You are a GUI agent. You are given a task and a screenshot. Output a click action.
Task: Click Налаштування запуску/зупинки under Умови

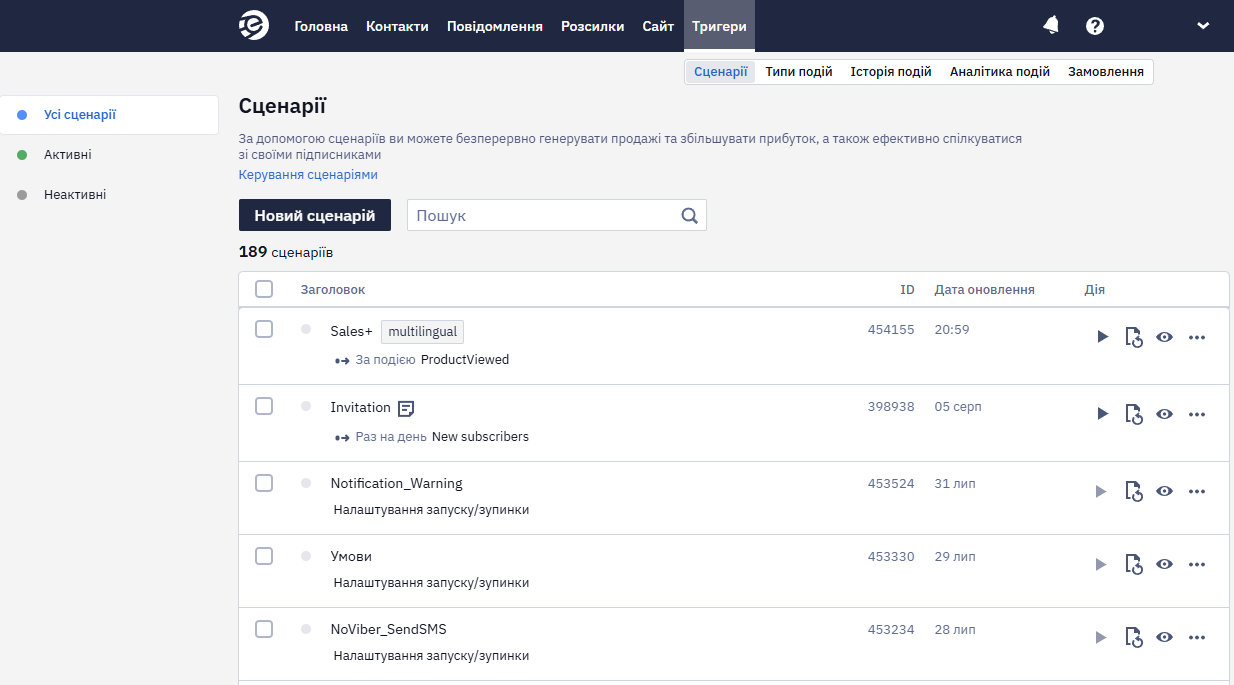pyautogui.click(x=431, y=583)
